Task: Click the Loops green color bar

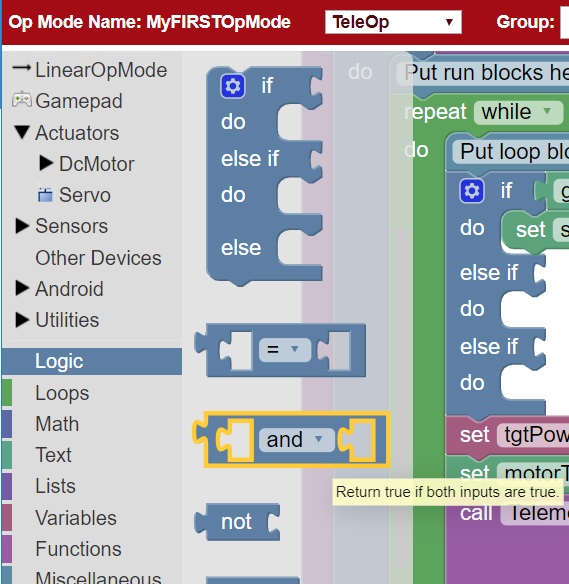Action: [x=7, y=392]
